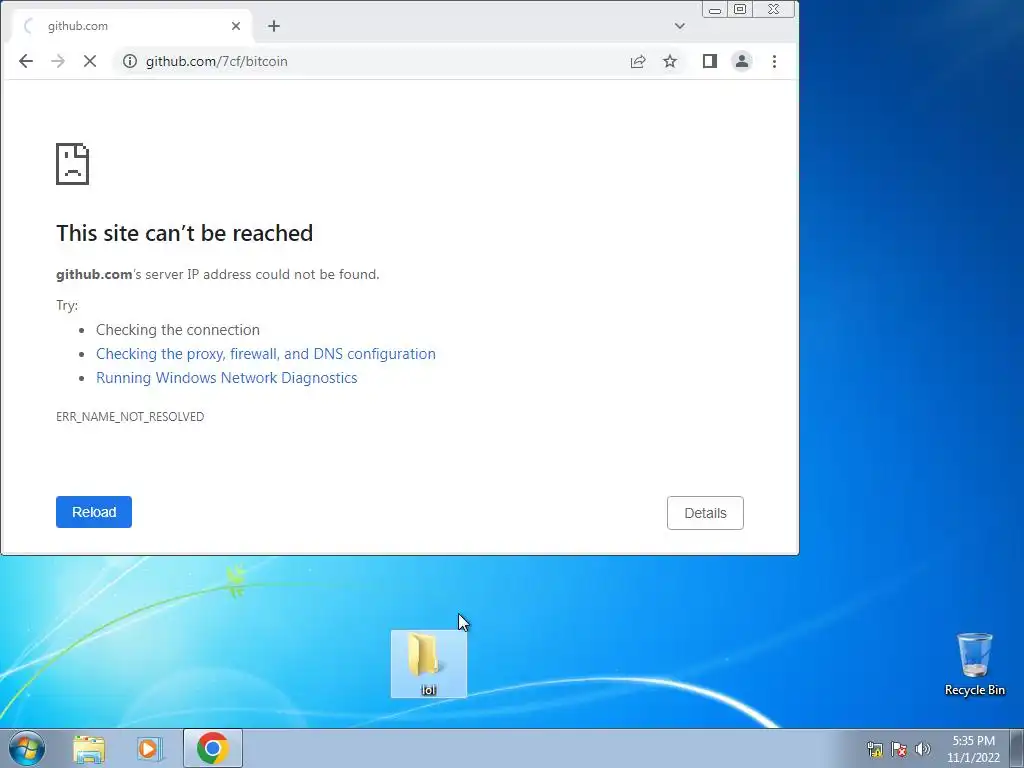Open the Chrome side panel icon

click(x=710, y=61)
